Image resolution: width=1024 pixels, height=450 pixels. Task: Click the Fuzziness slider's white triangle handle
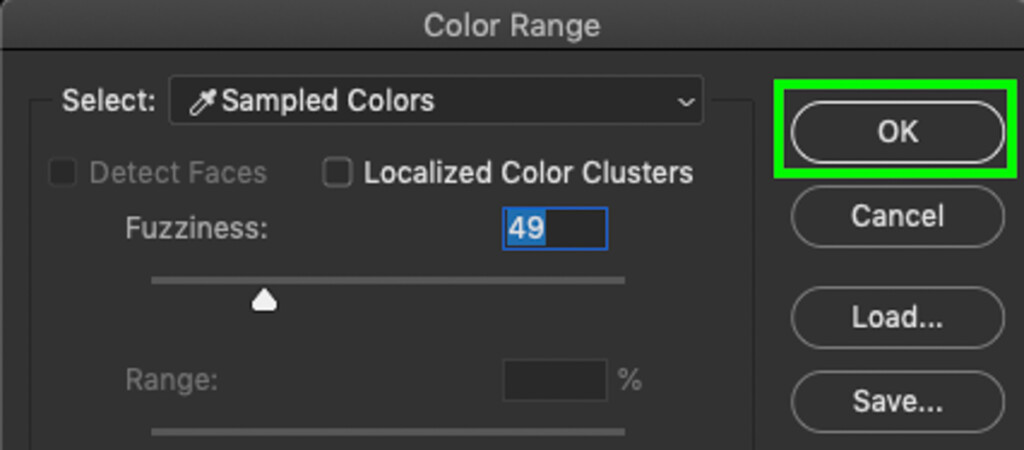coord(264,300)
